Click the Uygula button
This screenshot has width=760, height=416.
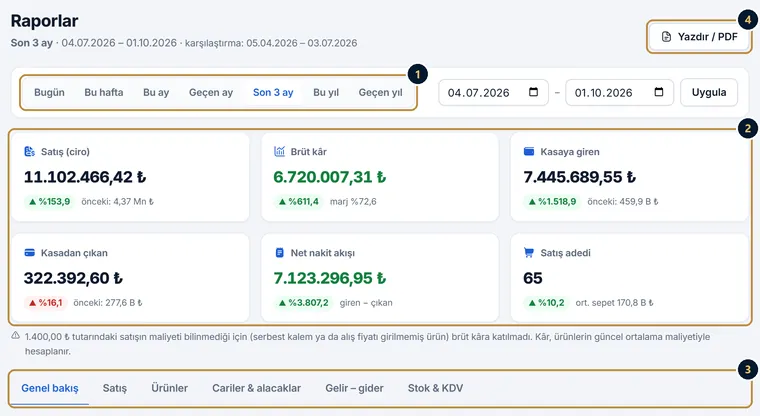(709, 93)
